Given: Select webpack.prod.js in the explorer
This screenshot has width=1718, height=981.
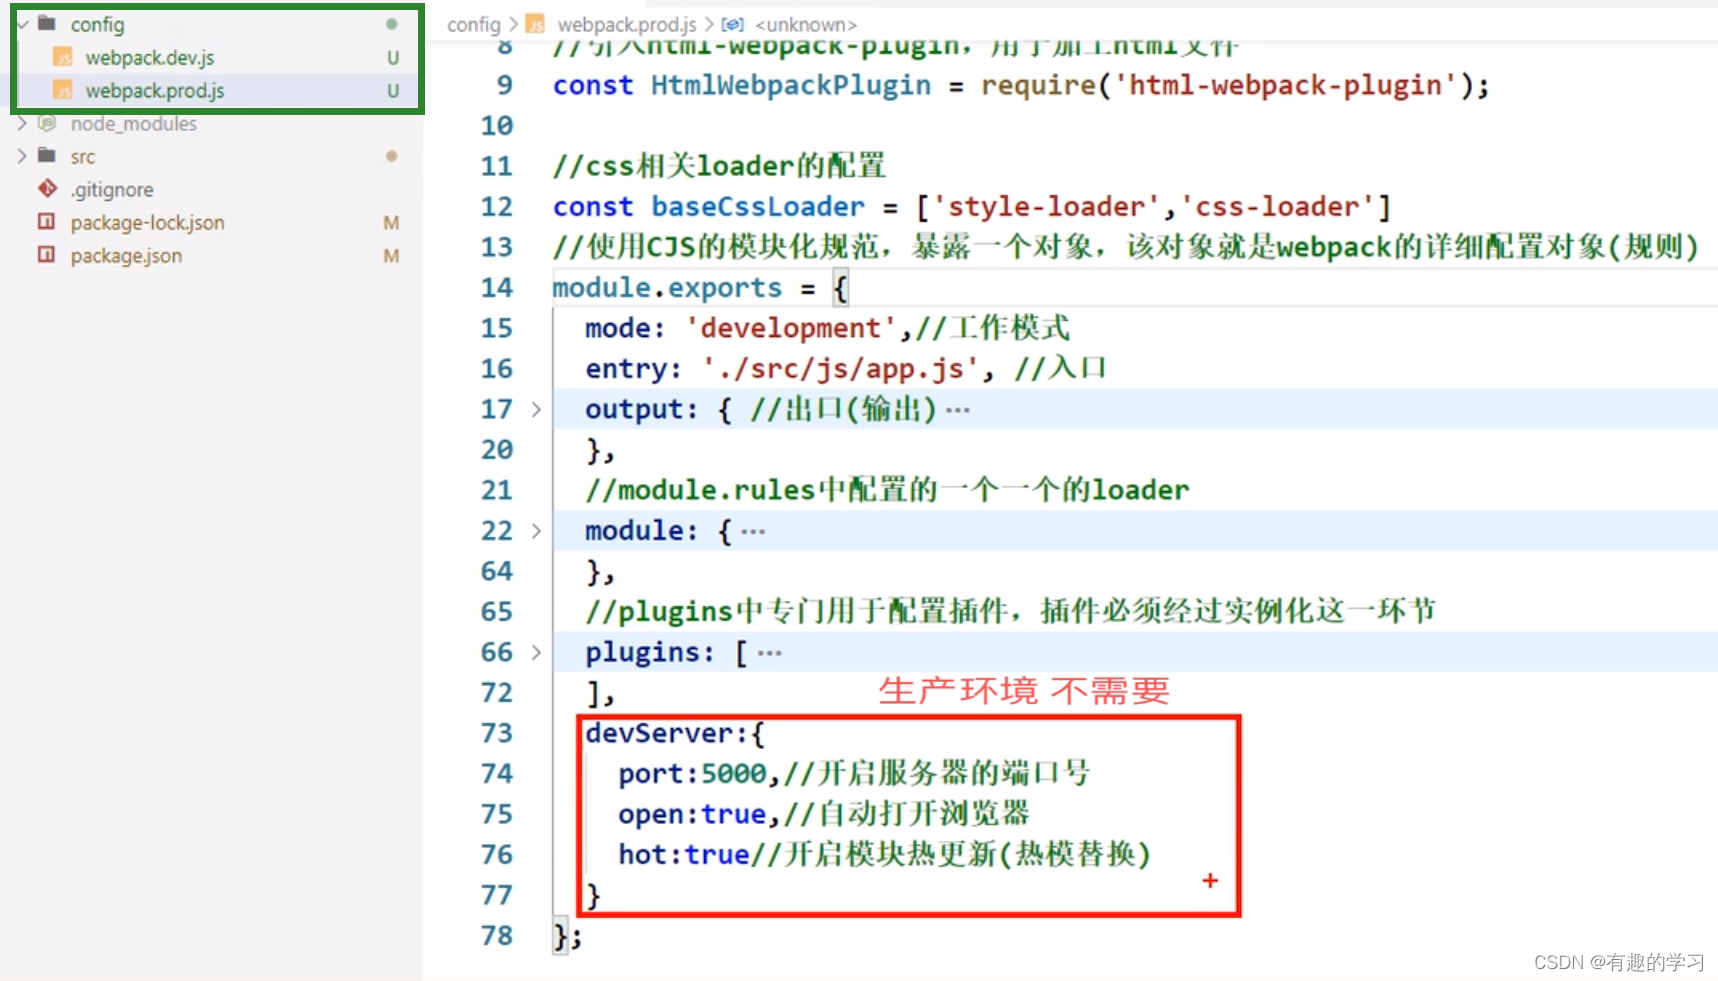Looking at the screenshot, I should (x=155, y=91).
